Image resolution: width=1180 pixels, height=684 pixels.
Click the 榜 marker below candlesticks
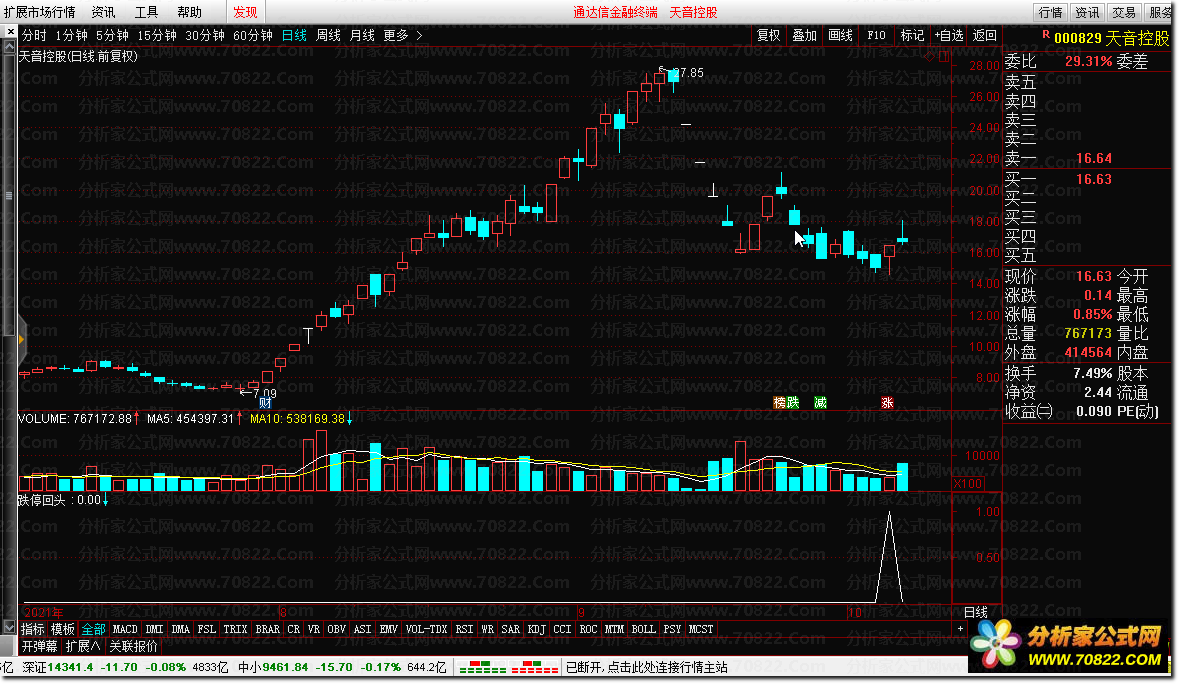780,403
